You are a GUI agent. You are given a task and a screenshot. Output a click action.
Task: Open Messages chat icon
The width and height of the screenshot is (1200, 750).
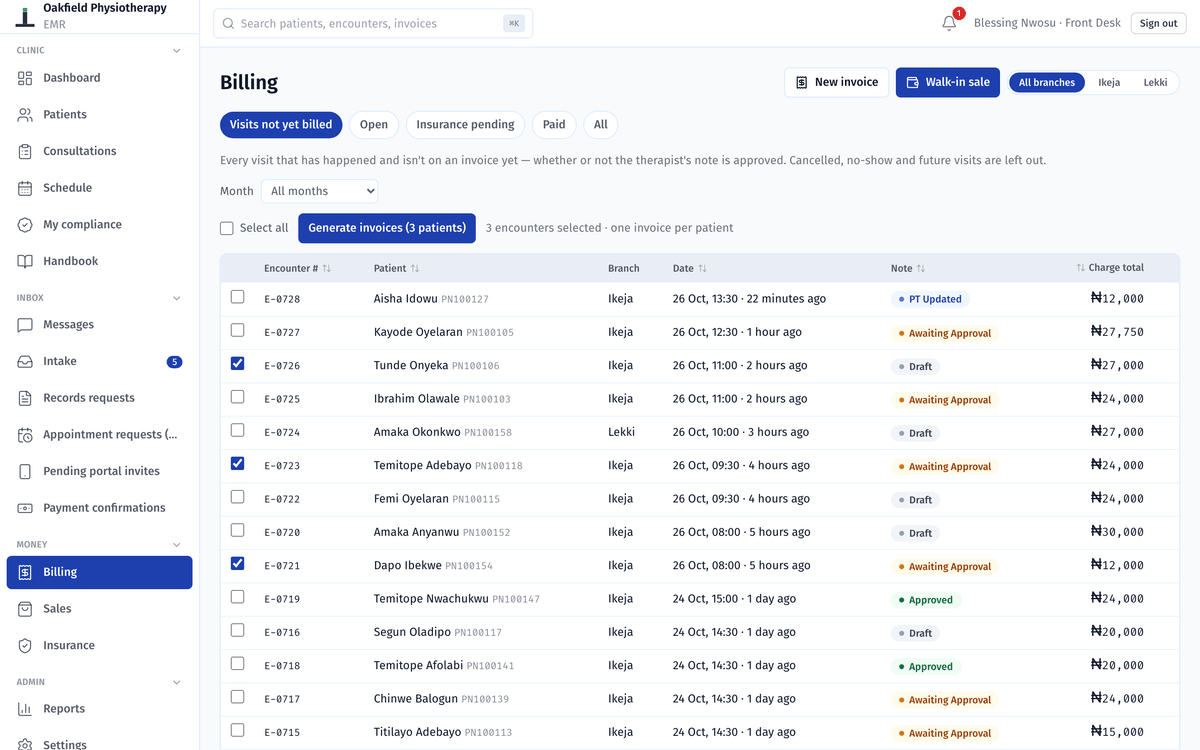[x=25, y=325]
